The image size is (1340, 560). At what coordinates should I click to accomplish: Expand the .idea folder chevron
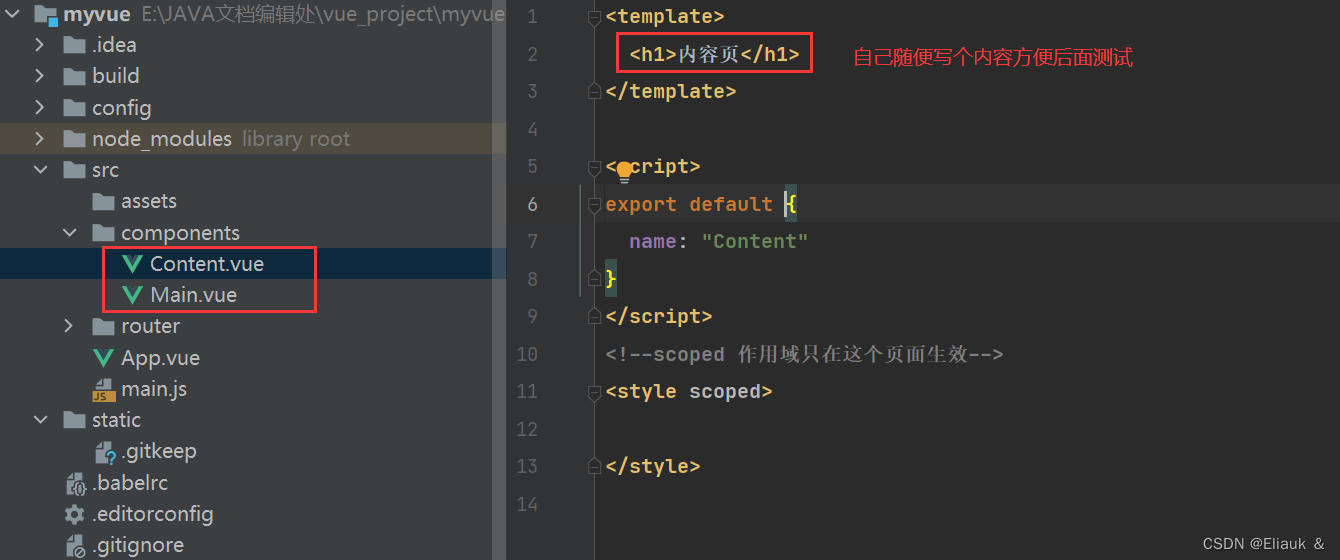click(40, 45)
